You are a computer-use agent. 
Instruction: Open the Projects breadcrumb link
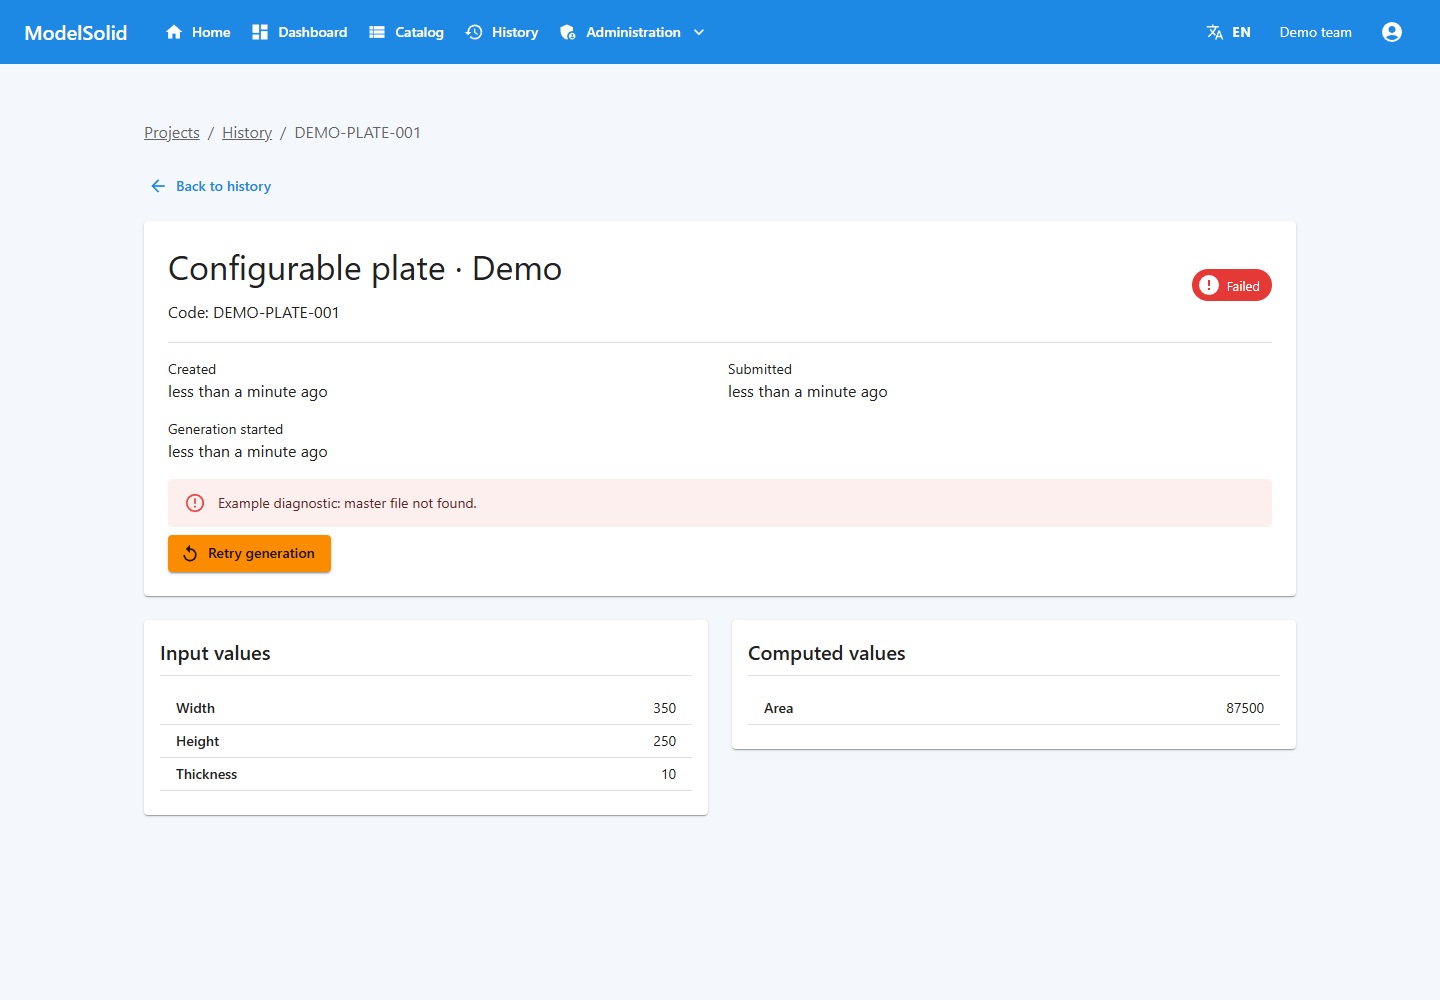(172, 133)
